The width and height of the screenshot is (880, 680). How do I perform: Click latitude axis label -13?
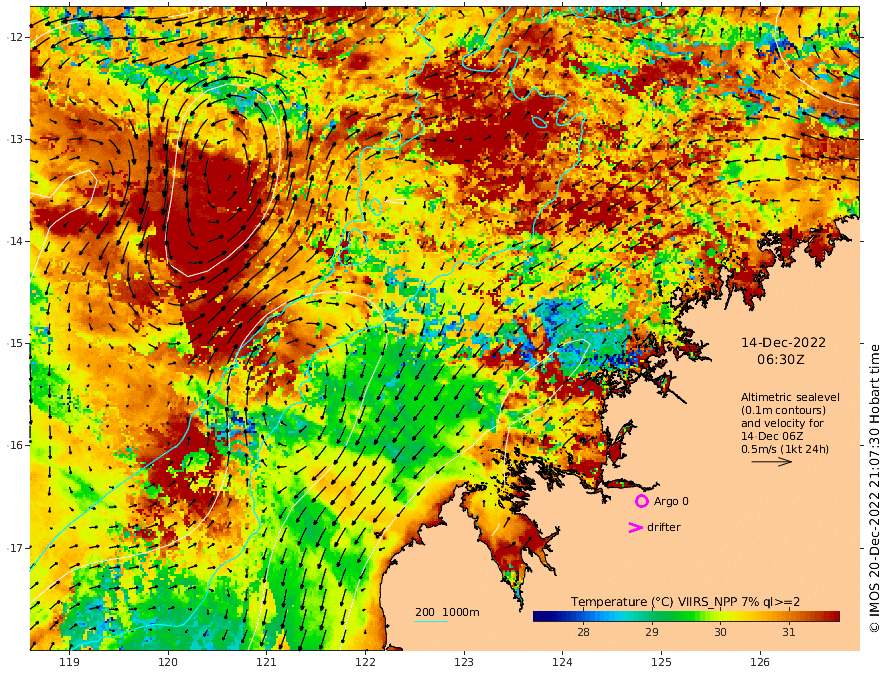click(14, 139)
